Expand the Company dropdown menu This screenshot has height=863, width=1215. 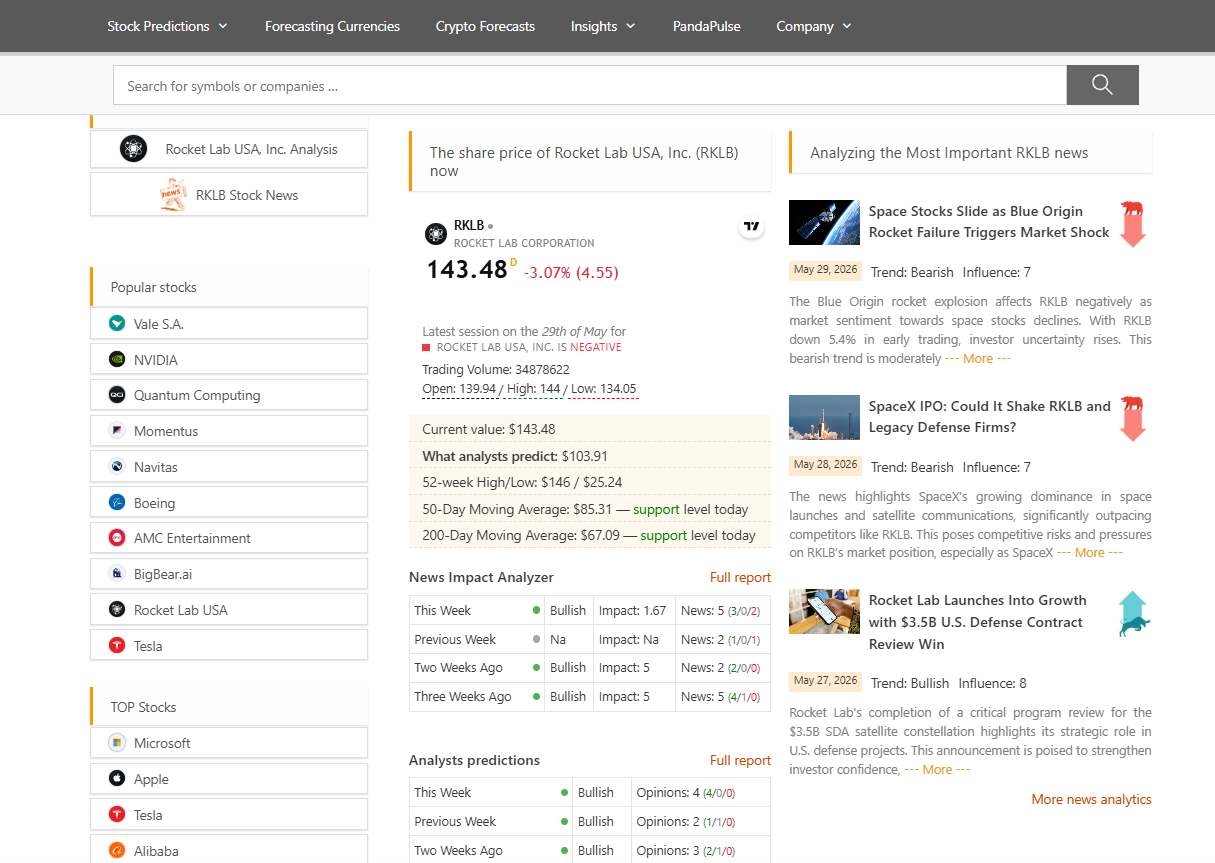[x=814, y=26]
